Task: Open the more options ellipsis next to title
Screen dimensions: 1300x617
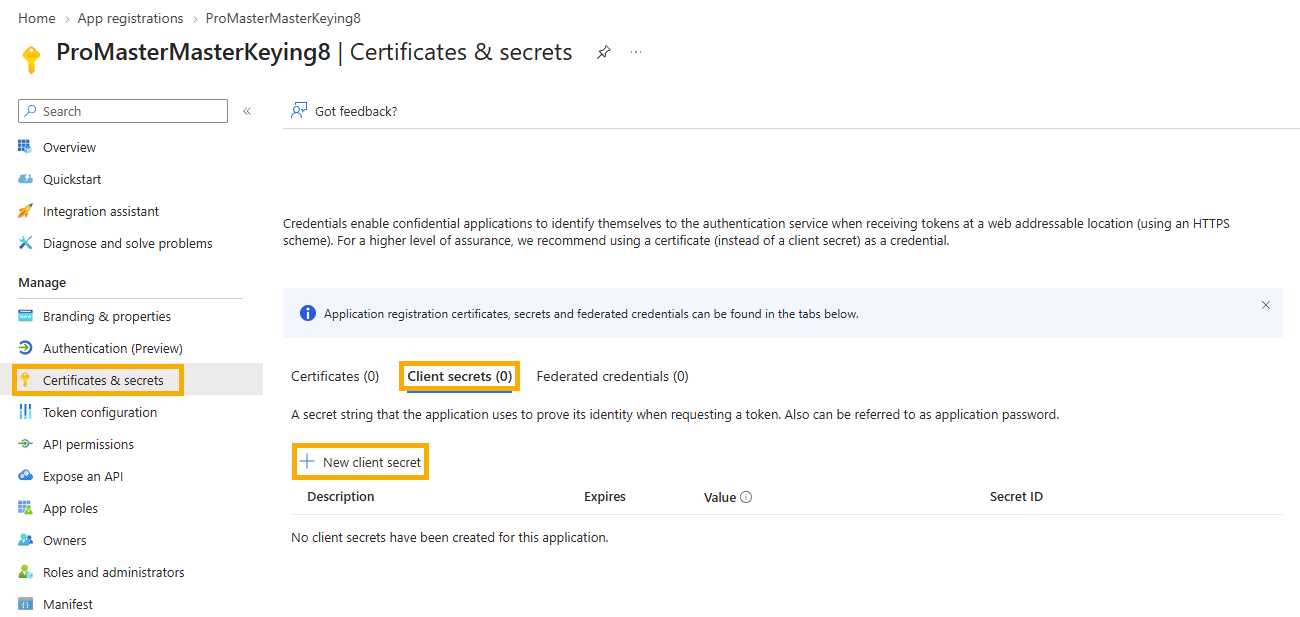Action: coord(636,52)
